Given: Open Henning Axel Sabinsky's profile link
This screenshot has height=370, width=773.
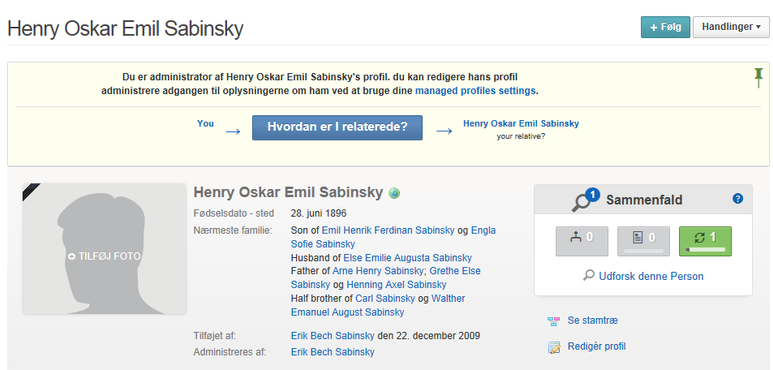Looking at the screenshot, I should coord(396,284).
